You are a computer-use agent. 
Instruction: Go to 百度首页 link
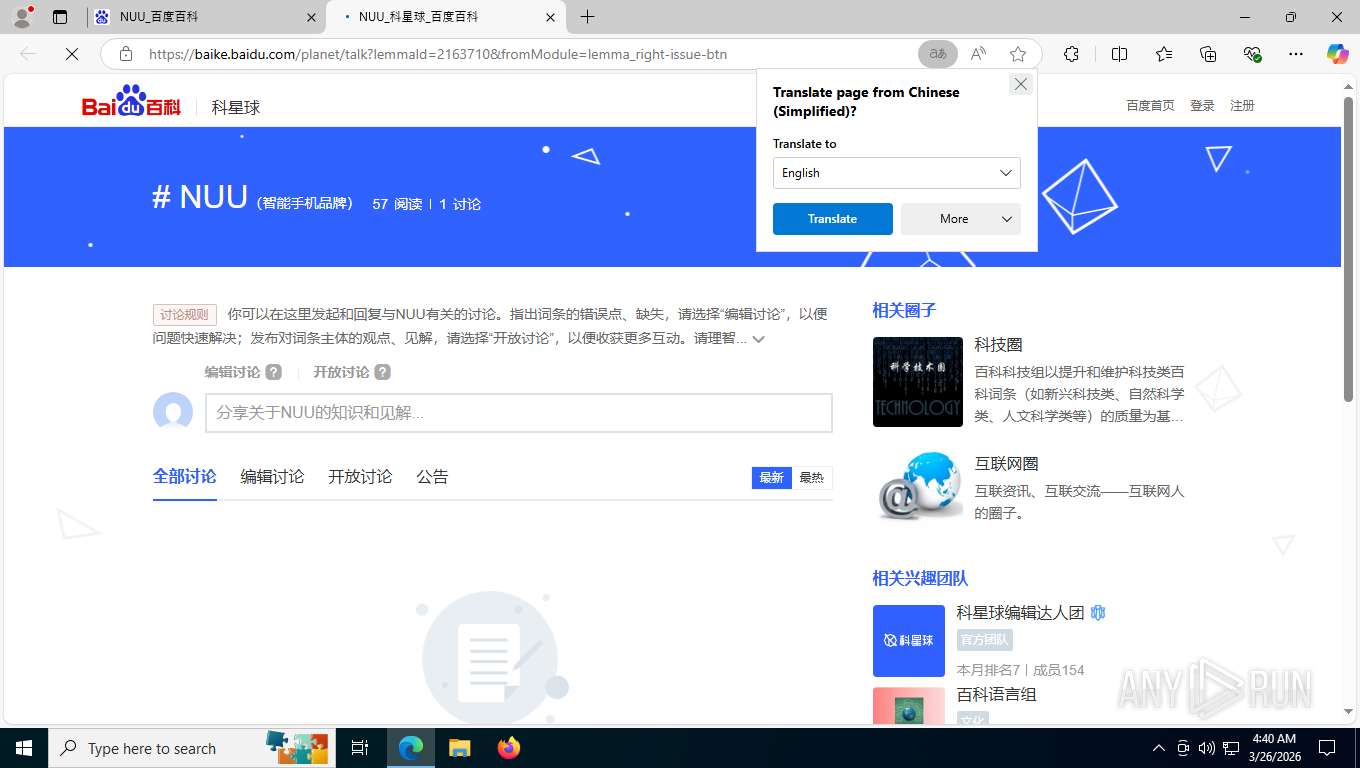point(1150,105)
